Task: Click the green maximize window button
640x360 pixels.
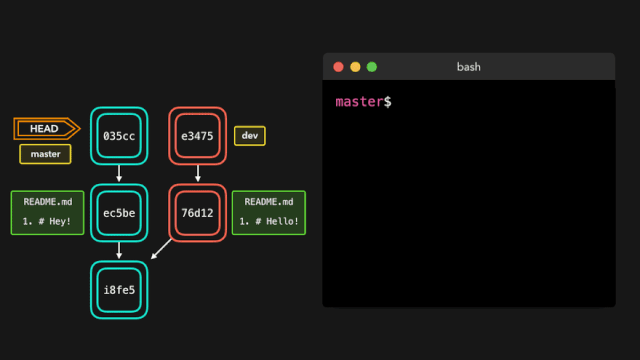Action: [372, 67]
